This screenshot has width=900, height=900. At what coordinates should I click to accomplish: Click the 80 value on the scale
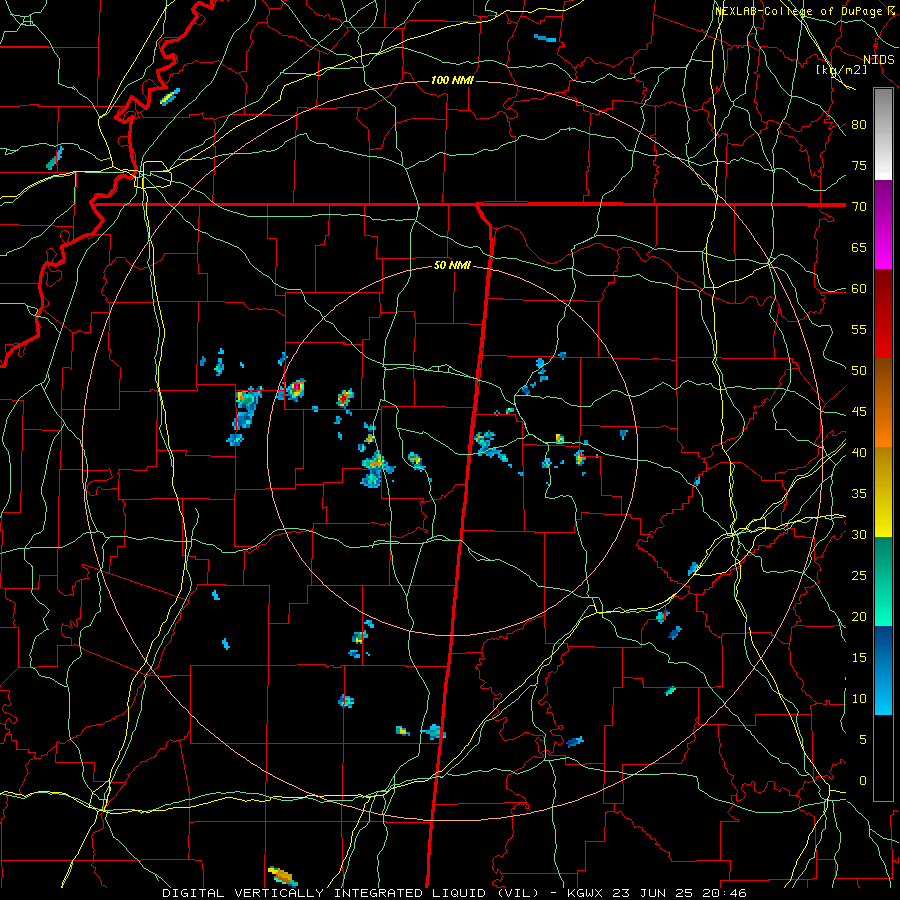point(859,125)
